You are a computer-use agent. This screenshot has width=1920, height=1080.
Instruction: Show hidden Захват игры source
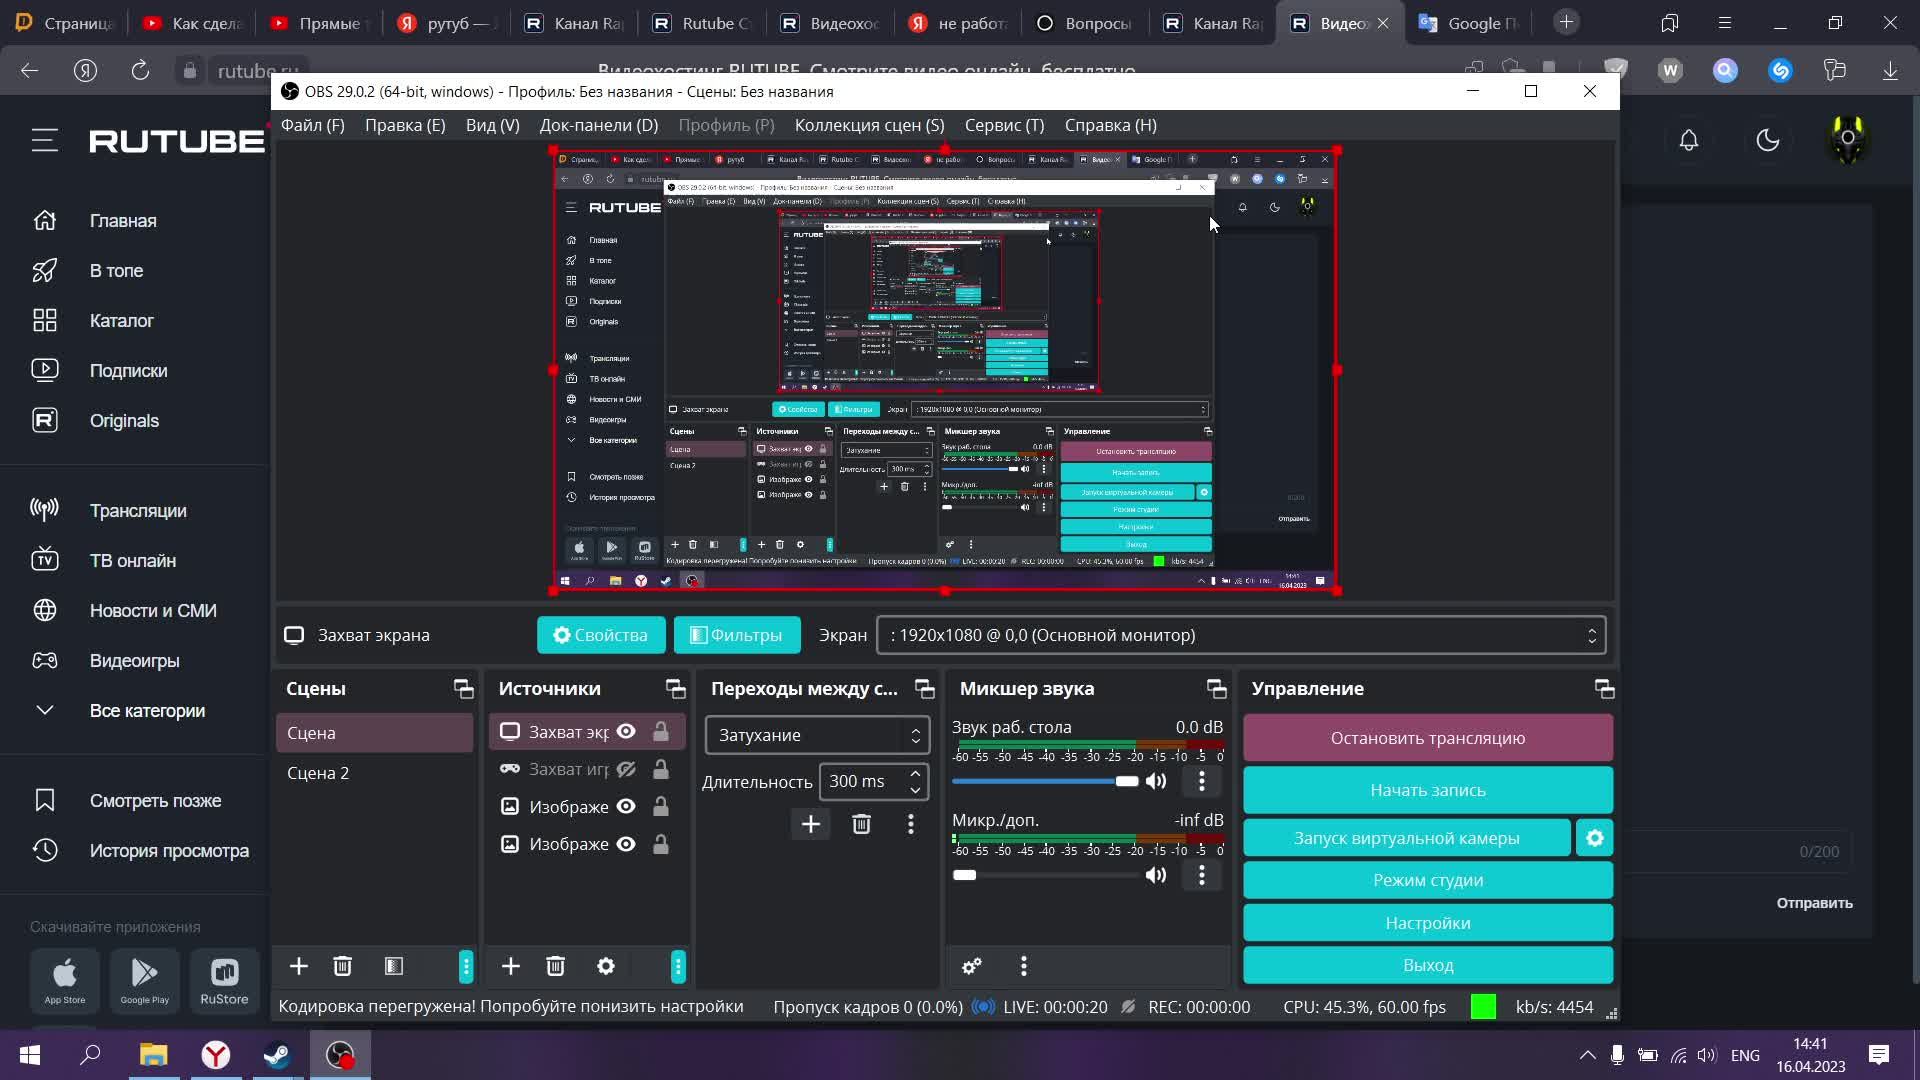point(626,769)
